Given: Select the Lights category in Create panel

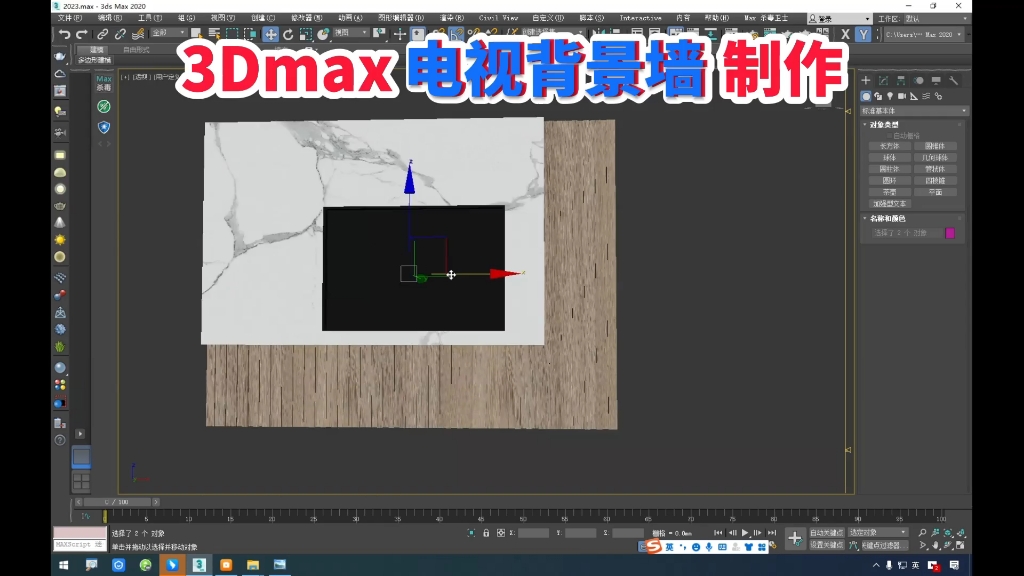Looking at the screenshot, I should pyautogui.click(x=888, y=97).
